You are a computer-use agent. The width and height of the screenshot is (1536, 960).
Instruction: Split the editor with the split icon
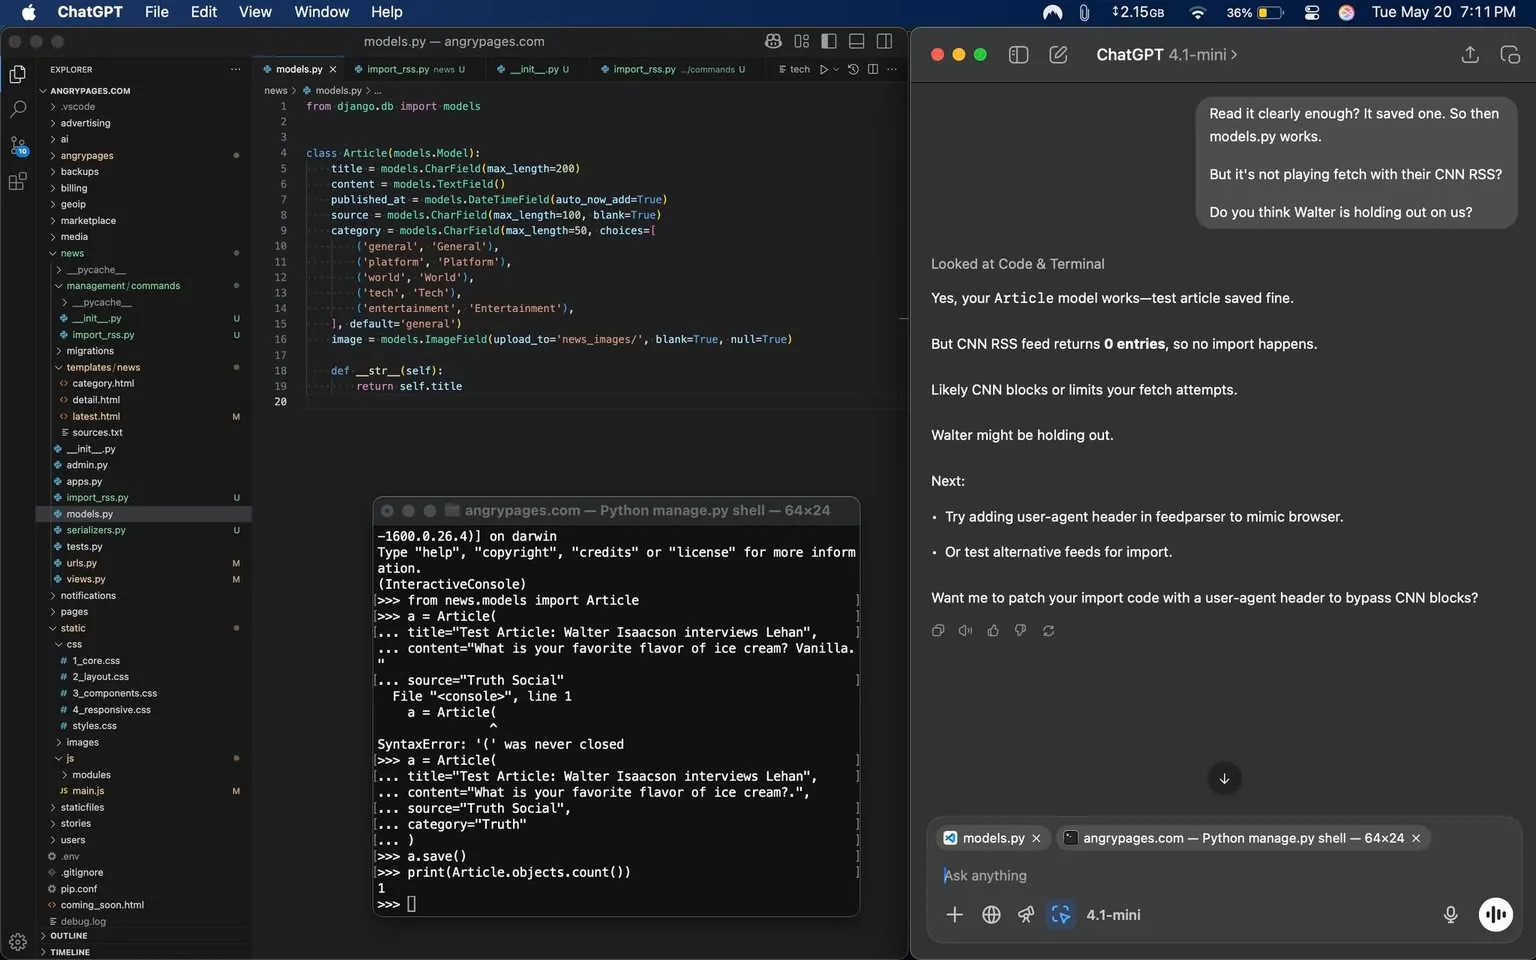coord(872,69)
